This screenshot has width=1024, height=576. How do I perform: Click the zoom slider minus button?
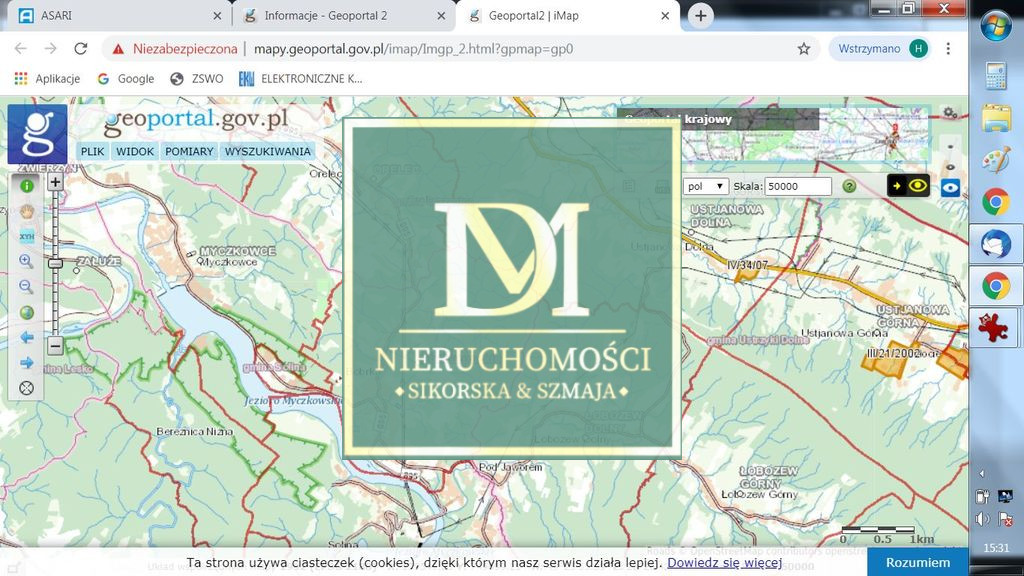tap(56, 345)
